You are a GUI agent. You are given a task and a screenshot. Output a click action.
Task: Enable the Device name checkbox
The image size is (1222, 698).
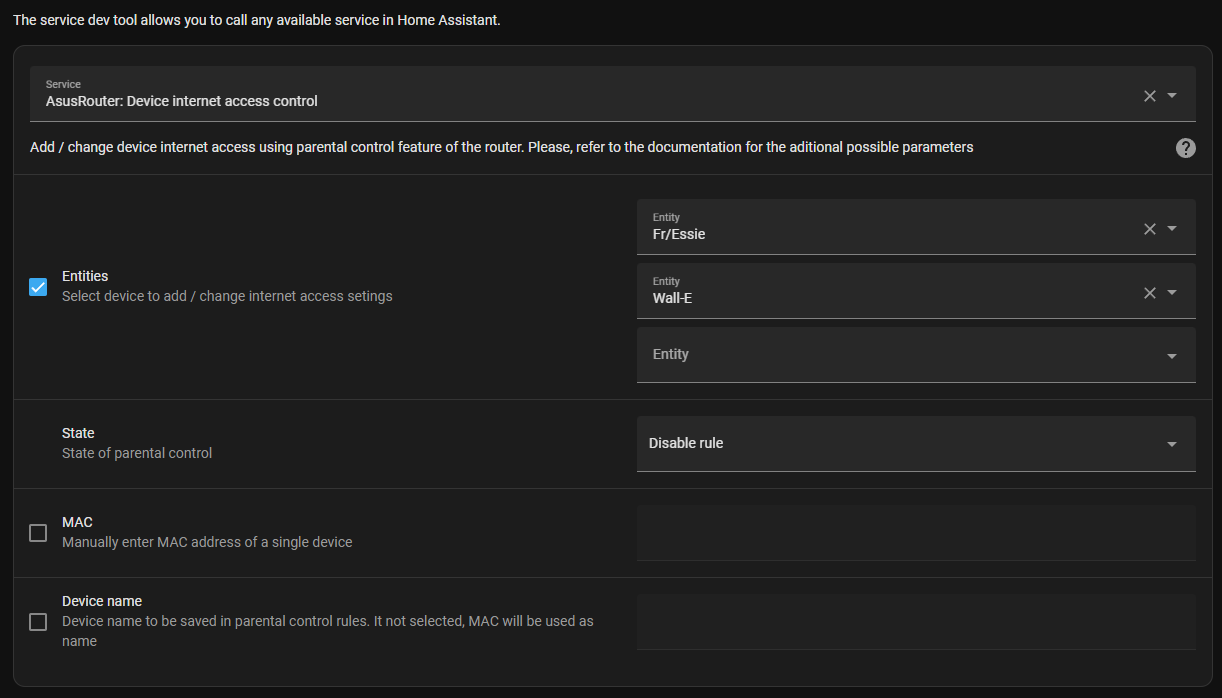pyautogui.click(x=37, y=621)
